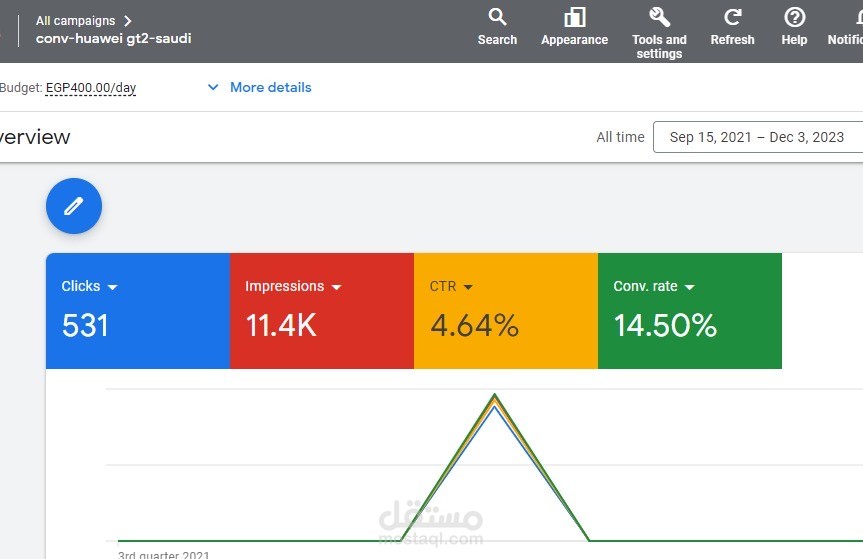Image resolution: width=863 pixels, height=559 pixels.
Task: Expand More details chevron
Action: tap(213, 87)
